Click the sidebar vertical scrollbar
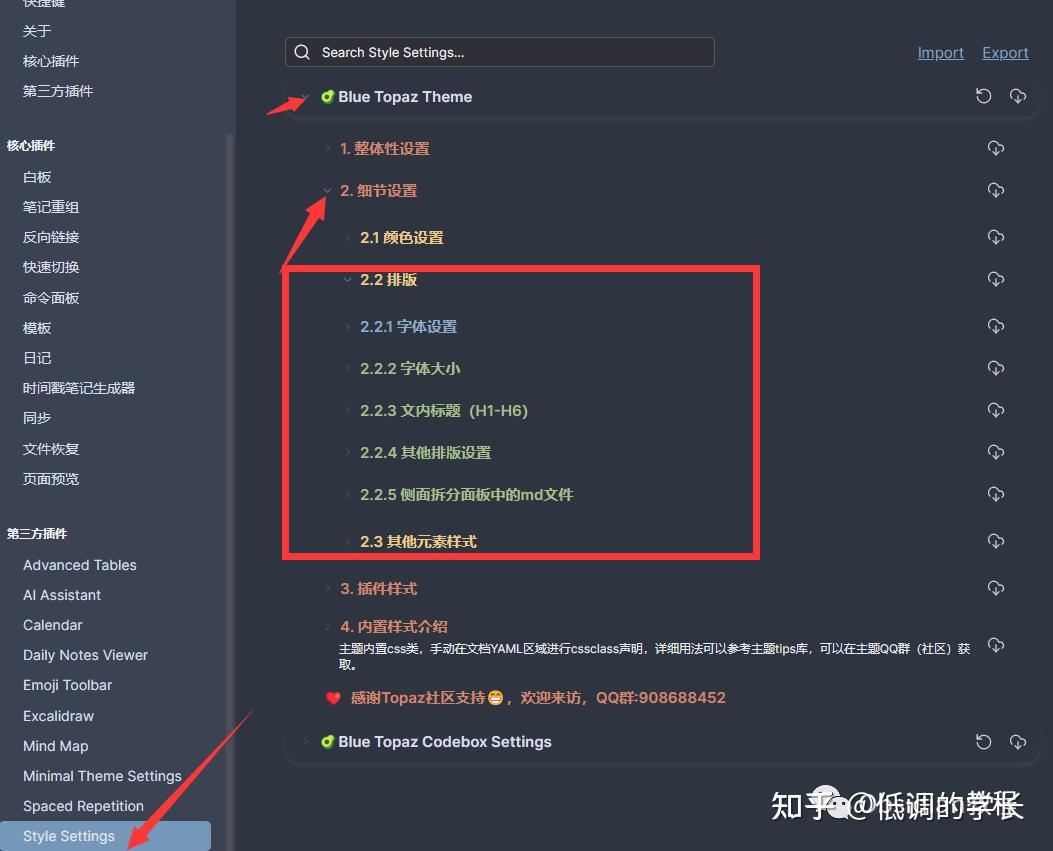Screen dimensions: 1053x851 [x=229, y=492]
